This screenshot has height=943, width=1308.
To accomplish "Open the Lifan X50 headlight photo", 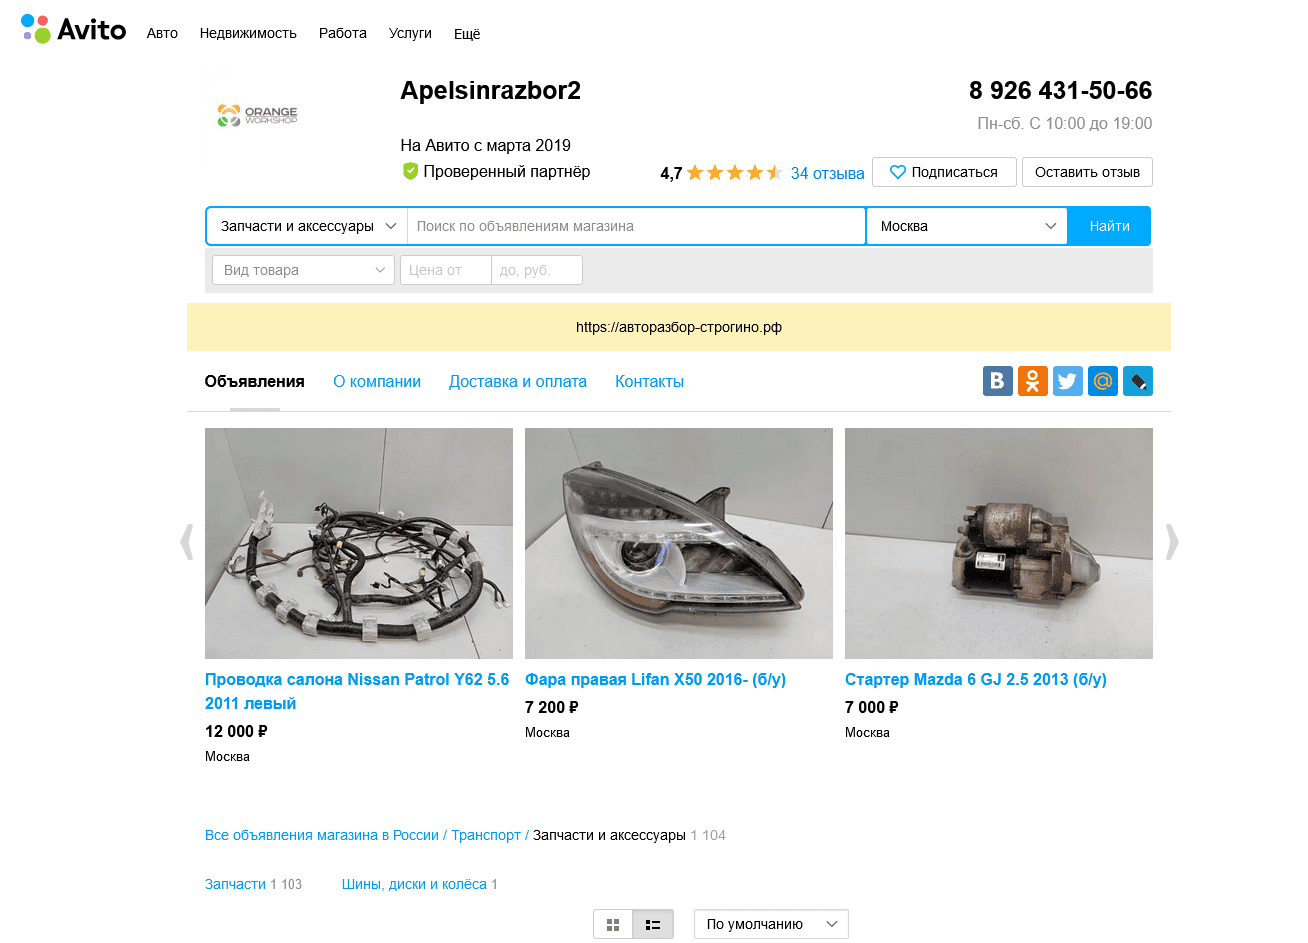I will pos(679,543).
